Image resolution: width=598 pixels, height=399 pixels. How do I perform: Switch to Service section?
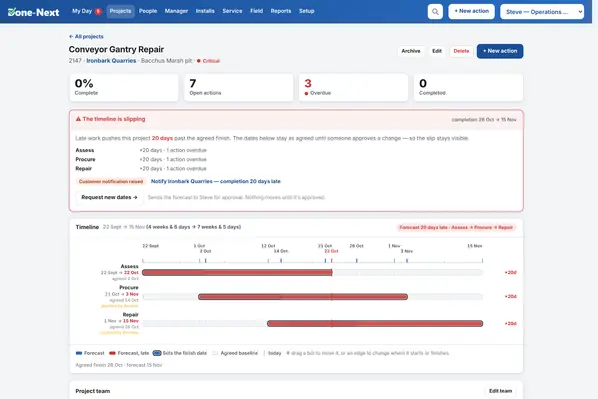(x=232, y=11)
